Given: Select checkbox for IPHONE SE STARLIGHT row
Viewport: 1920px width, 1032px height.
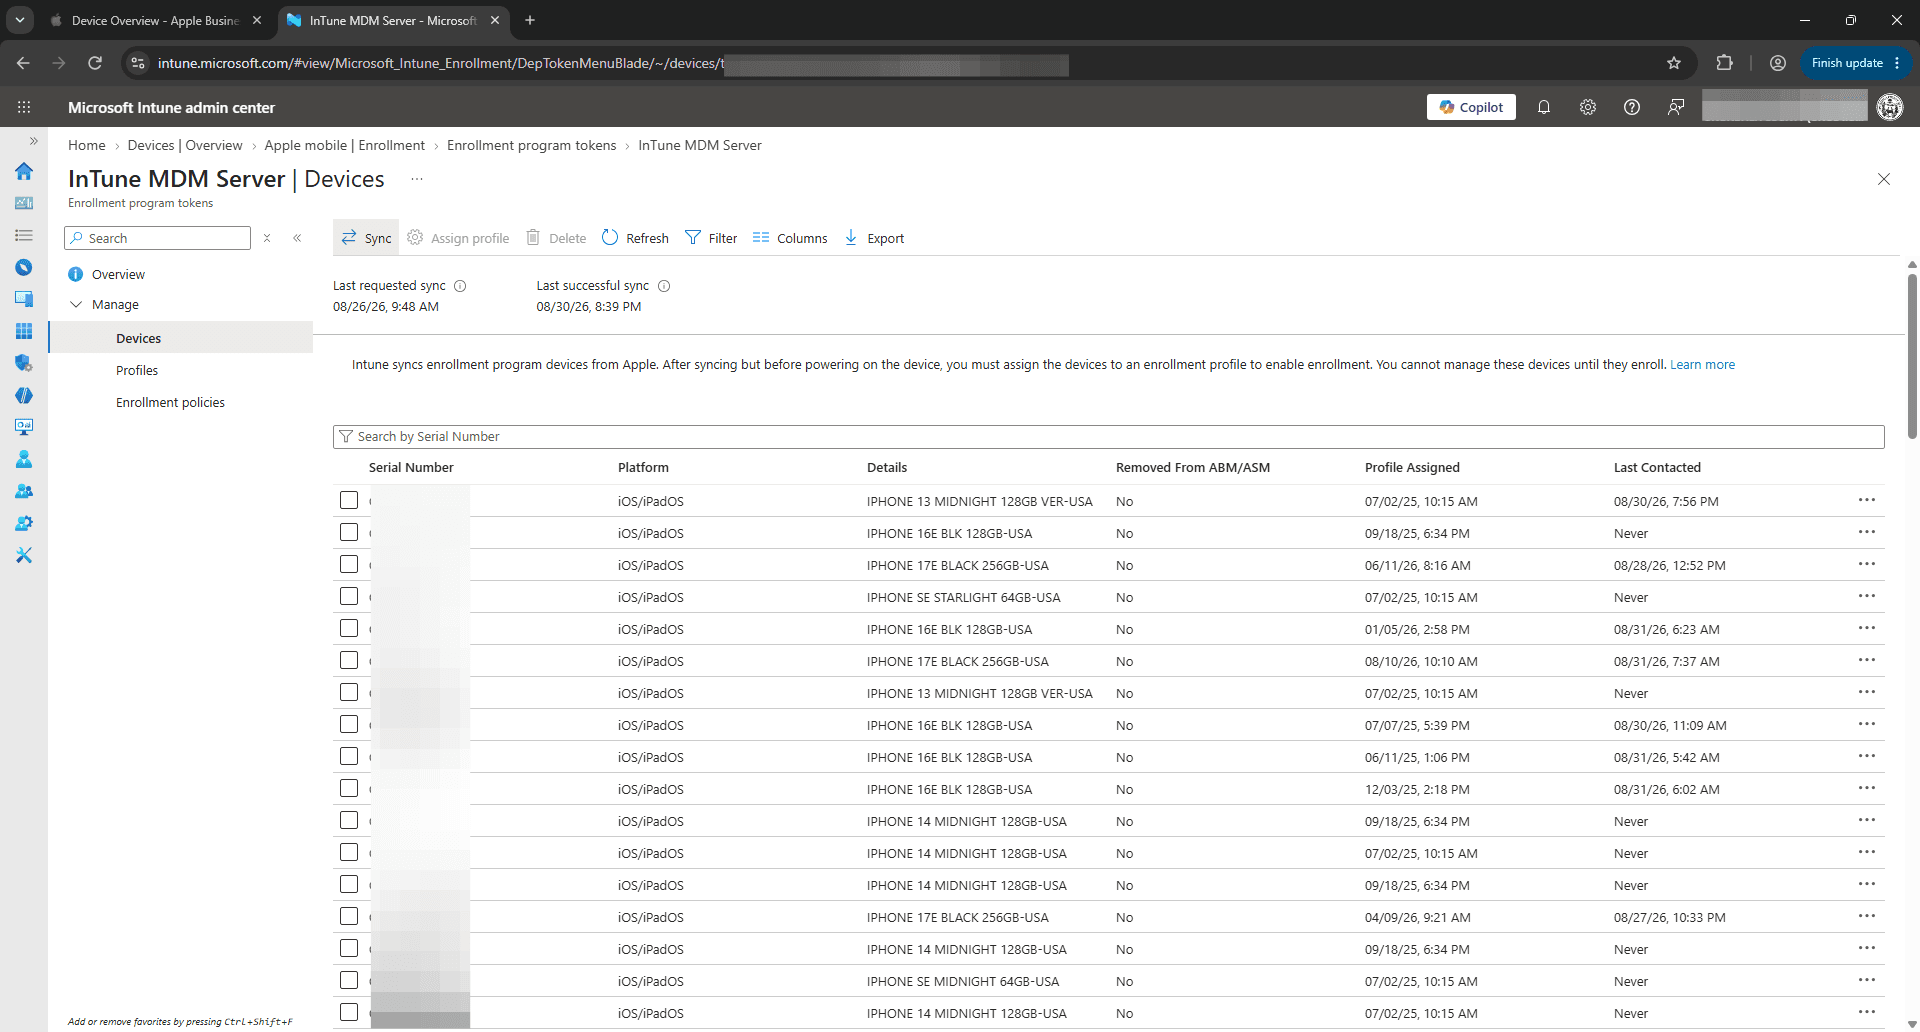Looking at the screenshot, I should click(x=349, y=596).
